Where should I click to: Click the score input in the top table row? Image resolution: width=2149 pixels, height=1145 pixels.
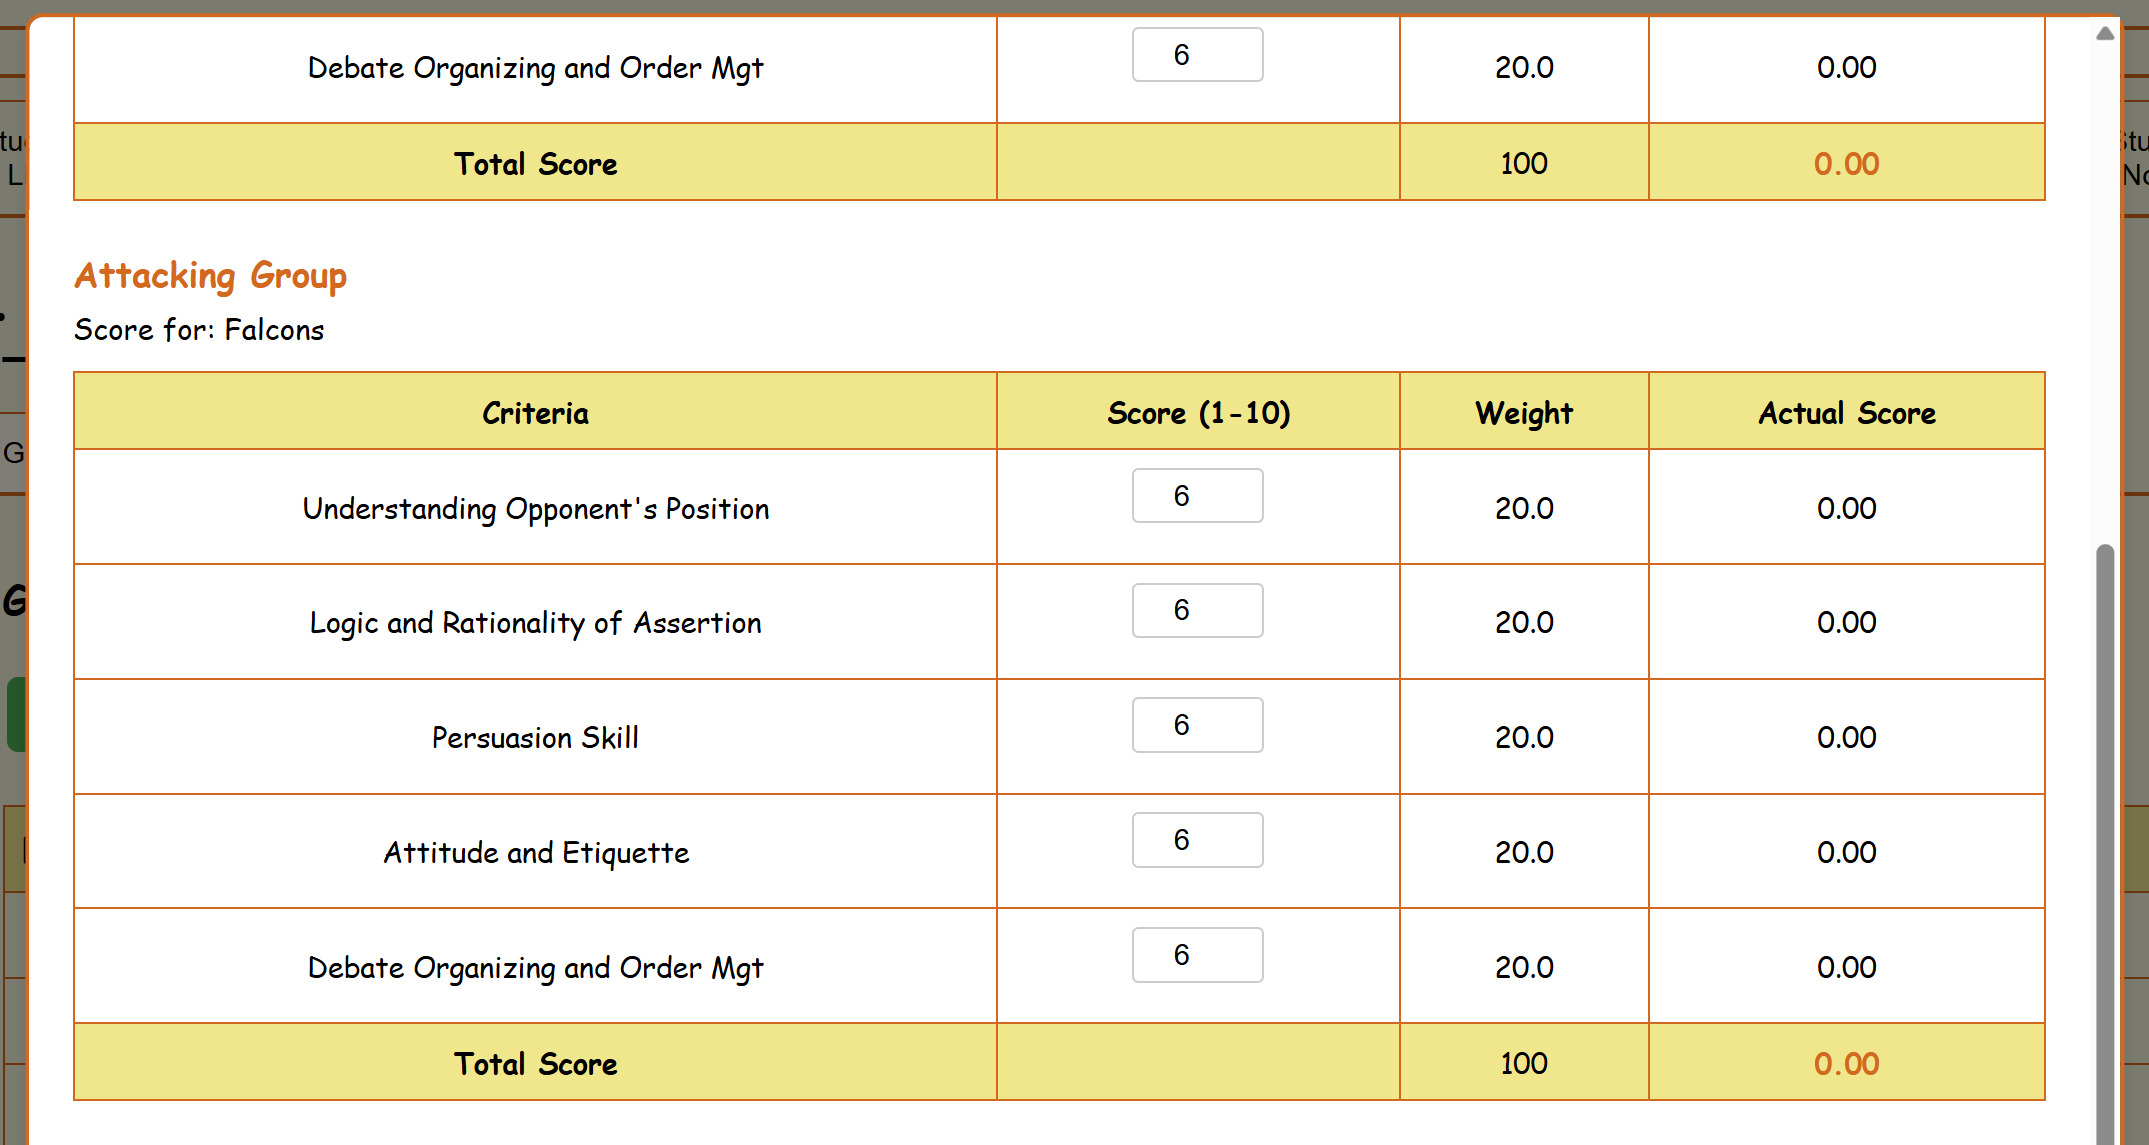[1197, 55]
